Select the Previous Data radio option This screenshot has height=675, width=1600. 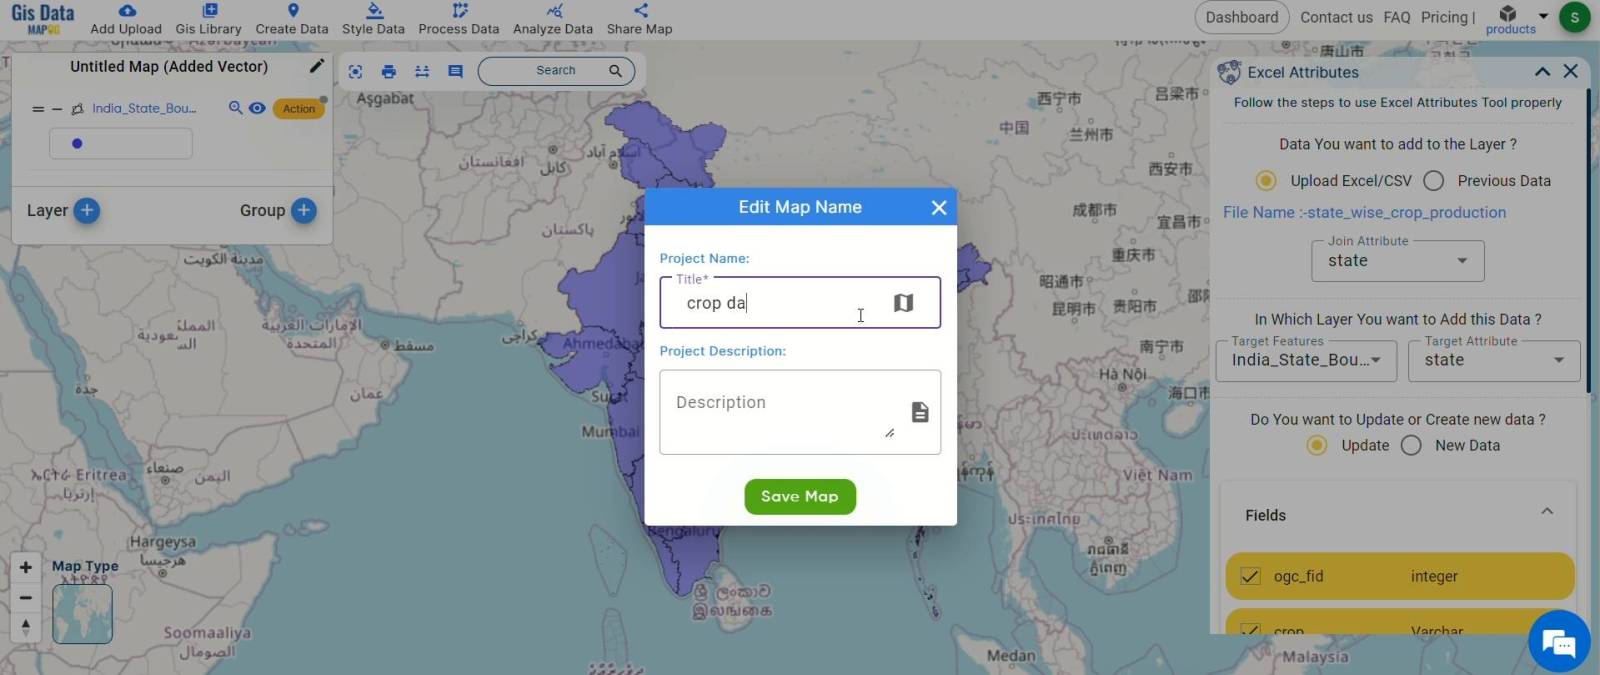tap(1433, 181)
